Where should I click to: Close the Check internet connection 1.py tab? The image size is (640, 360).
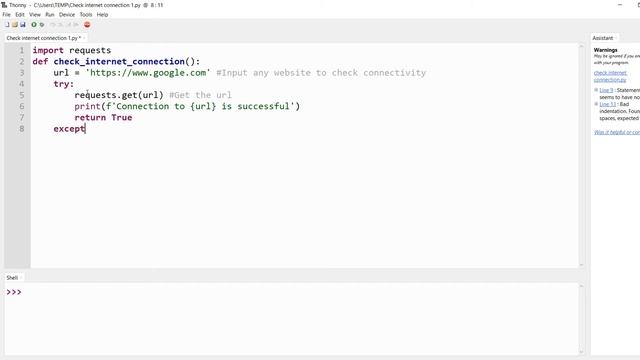pos(84,38)
